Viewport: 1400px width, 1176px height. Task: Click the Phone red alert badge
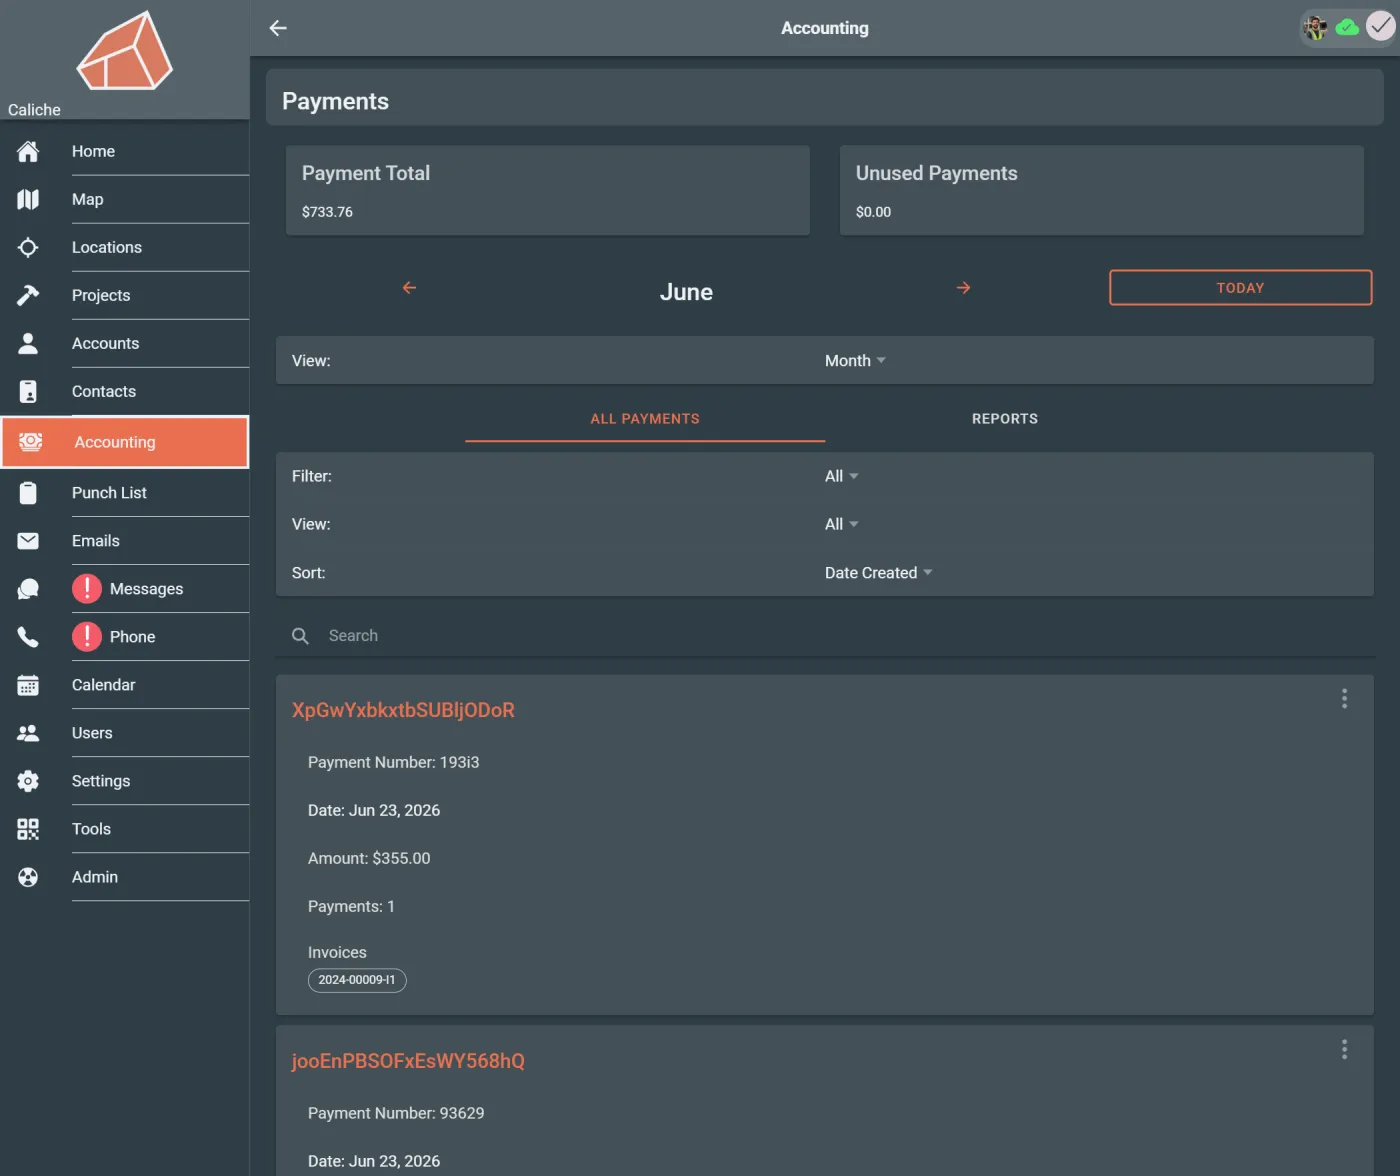point(87,637)
